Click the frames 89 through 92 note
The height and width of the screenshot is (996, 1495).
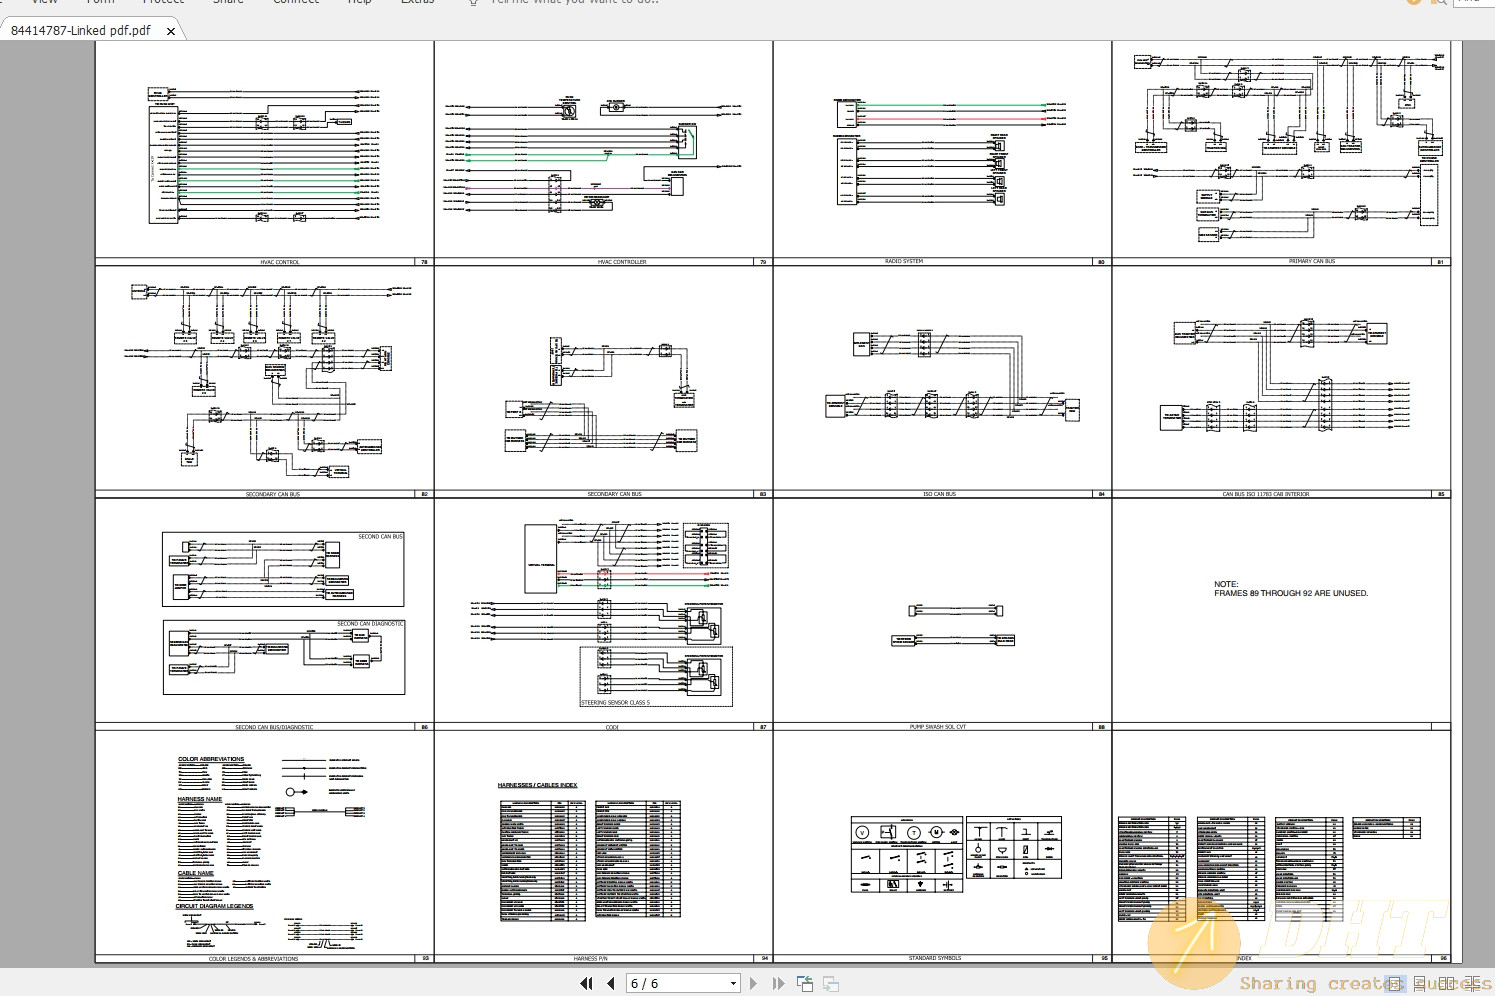(1290, 589)
